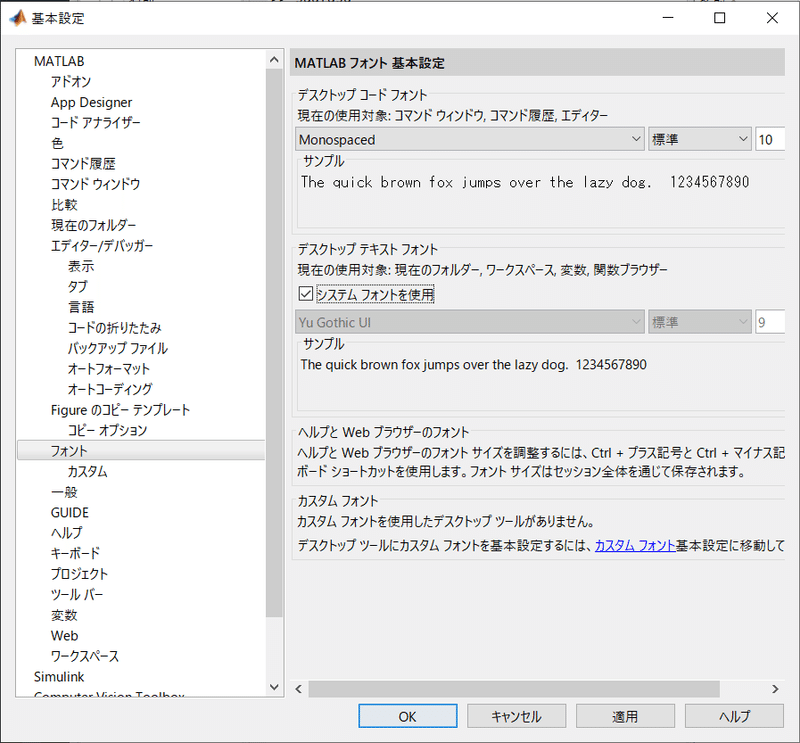Viewport: 800px width, 743px height.
Task: Select 比較 in the tree
Action: [x=64, y=205]
